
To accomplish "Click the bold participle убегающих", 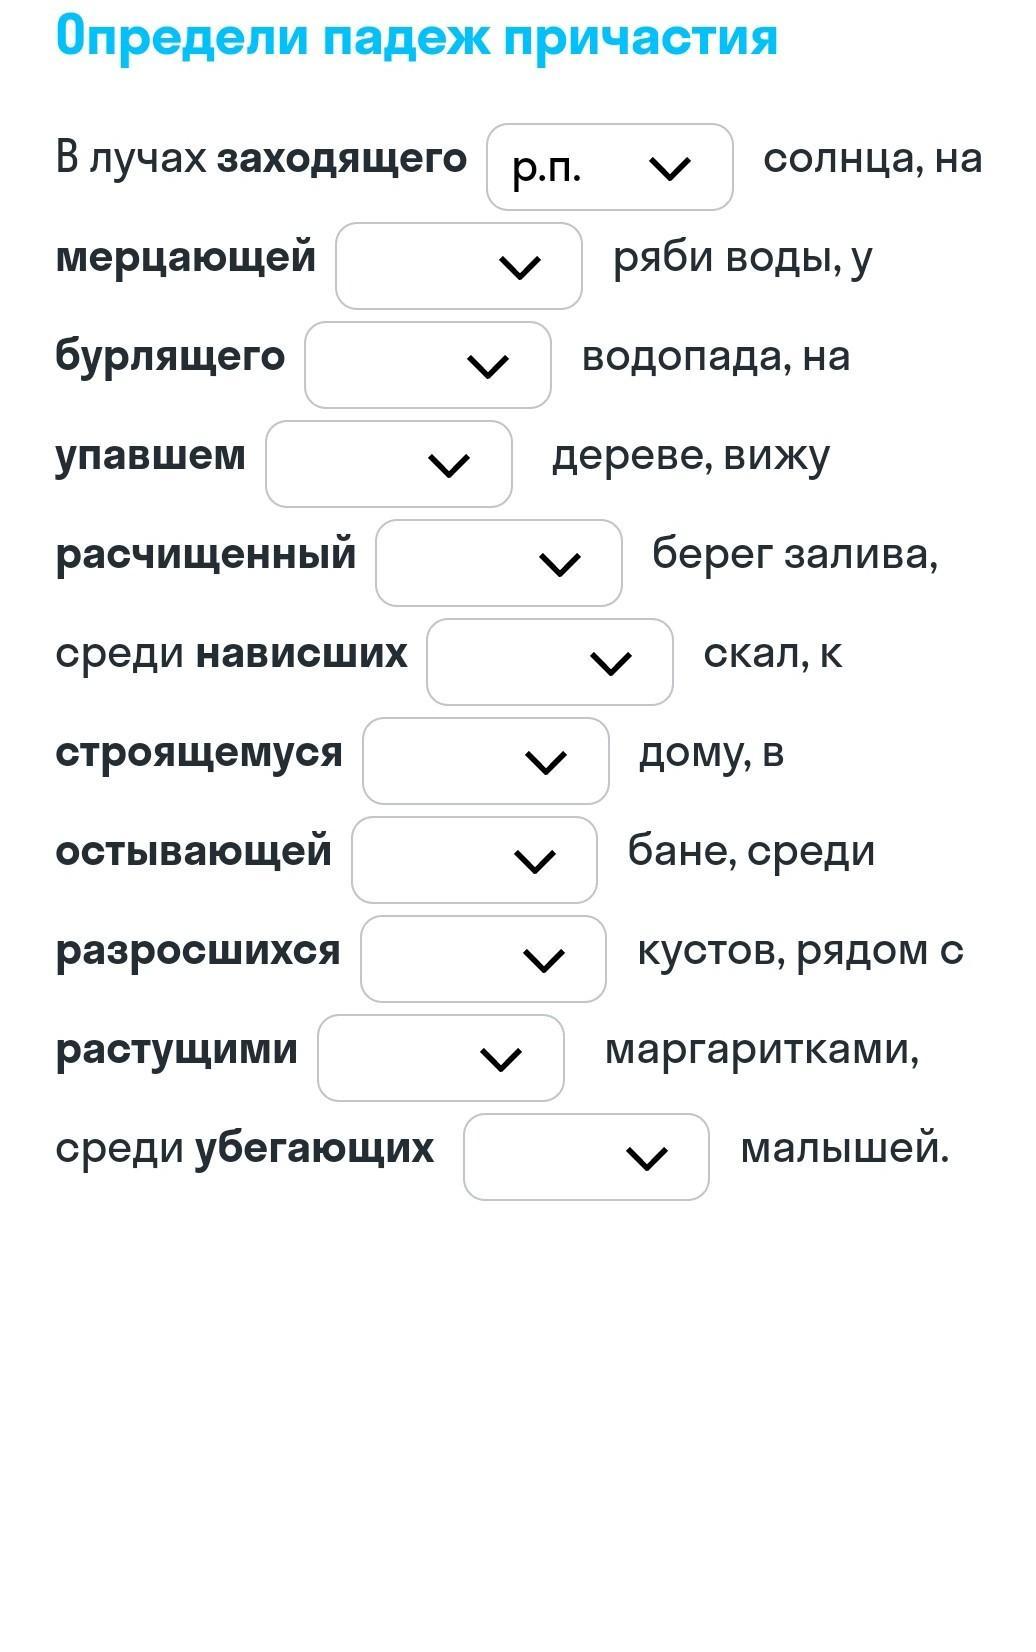I will click(314, 1148).
